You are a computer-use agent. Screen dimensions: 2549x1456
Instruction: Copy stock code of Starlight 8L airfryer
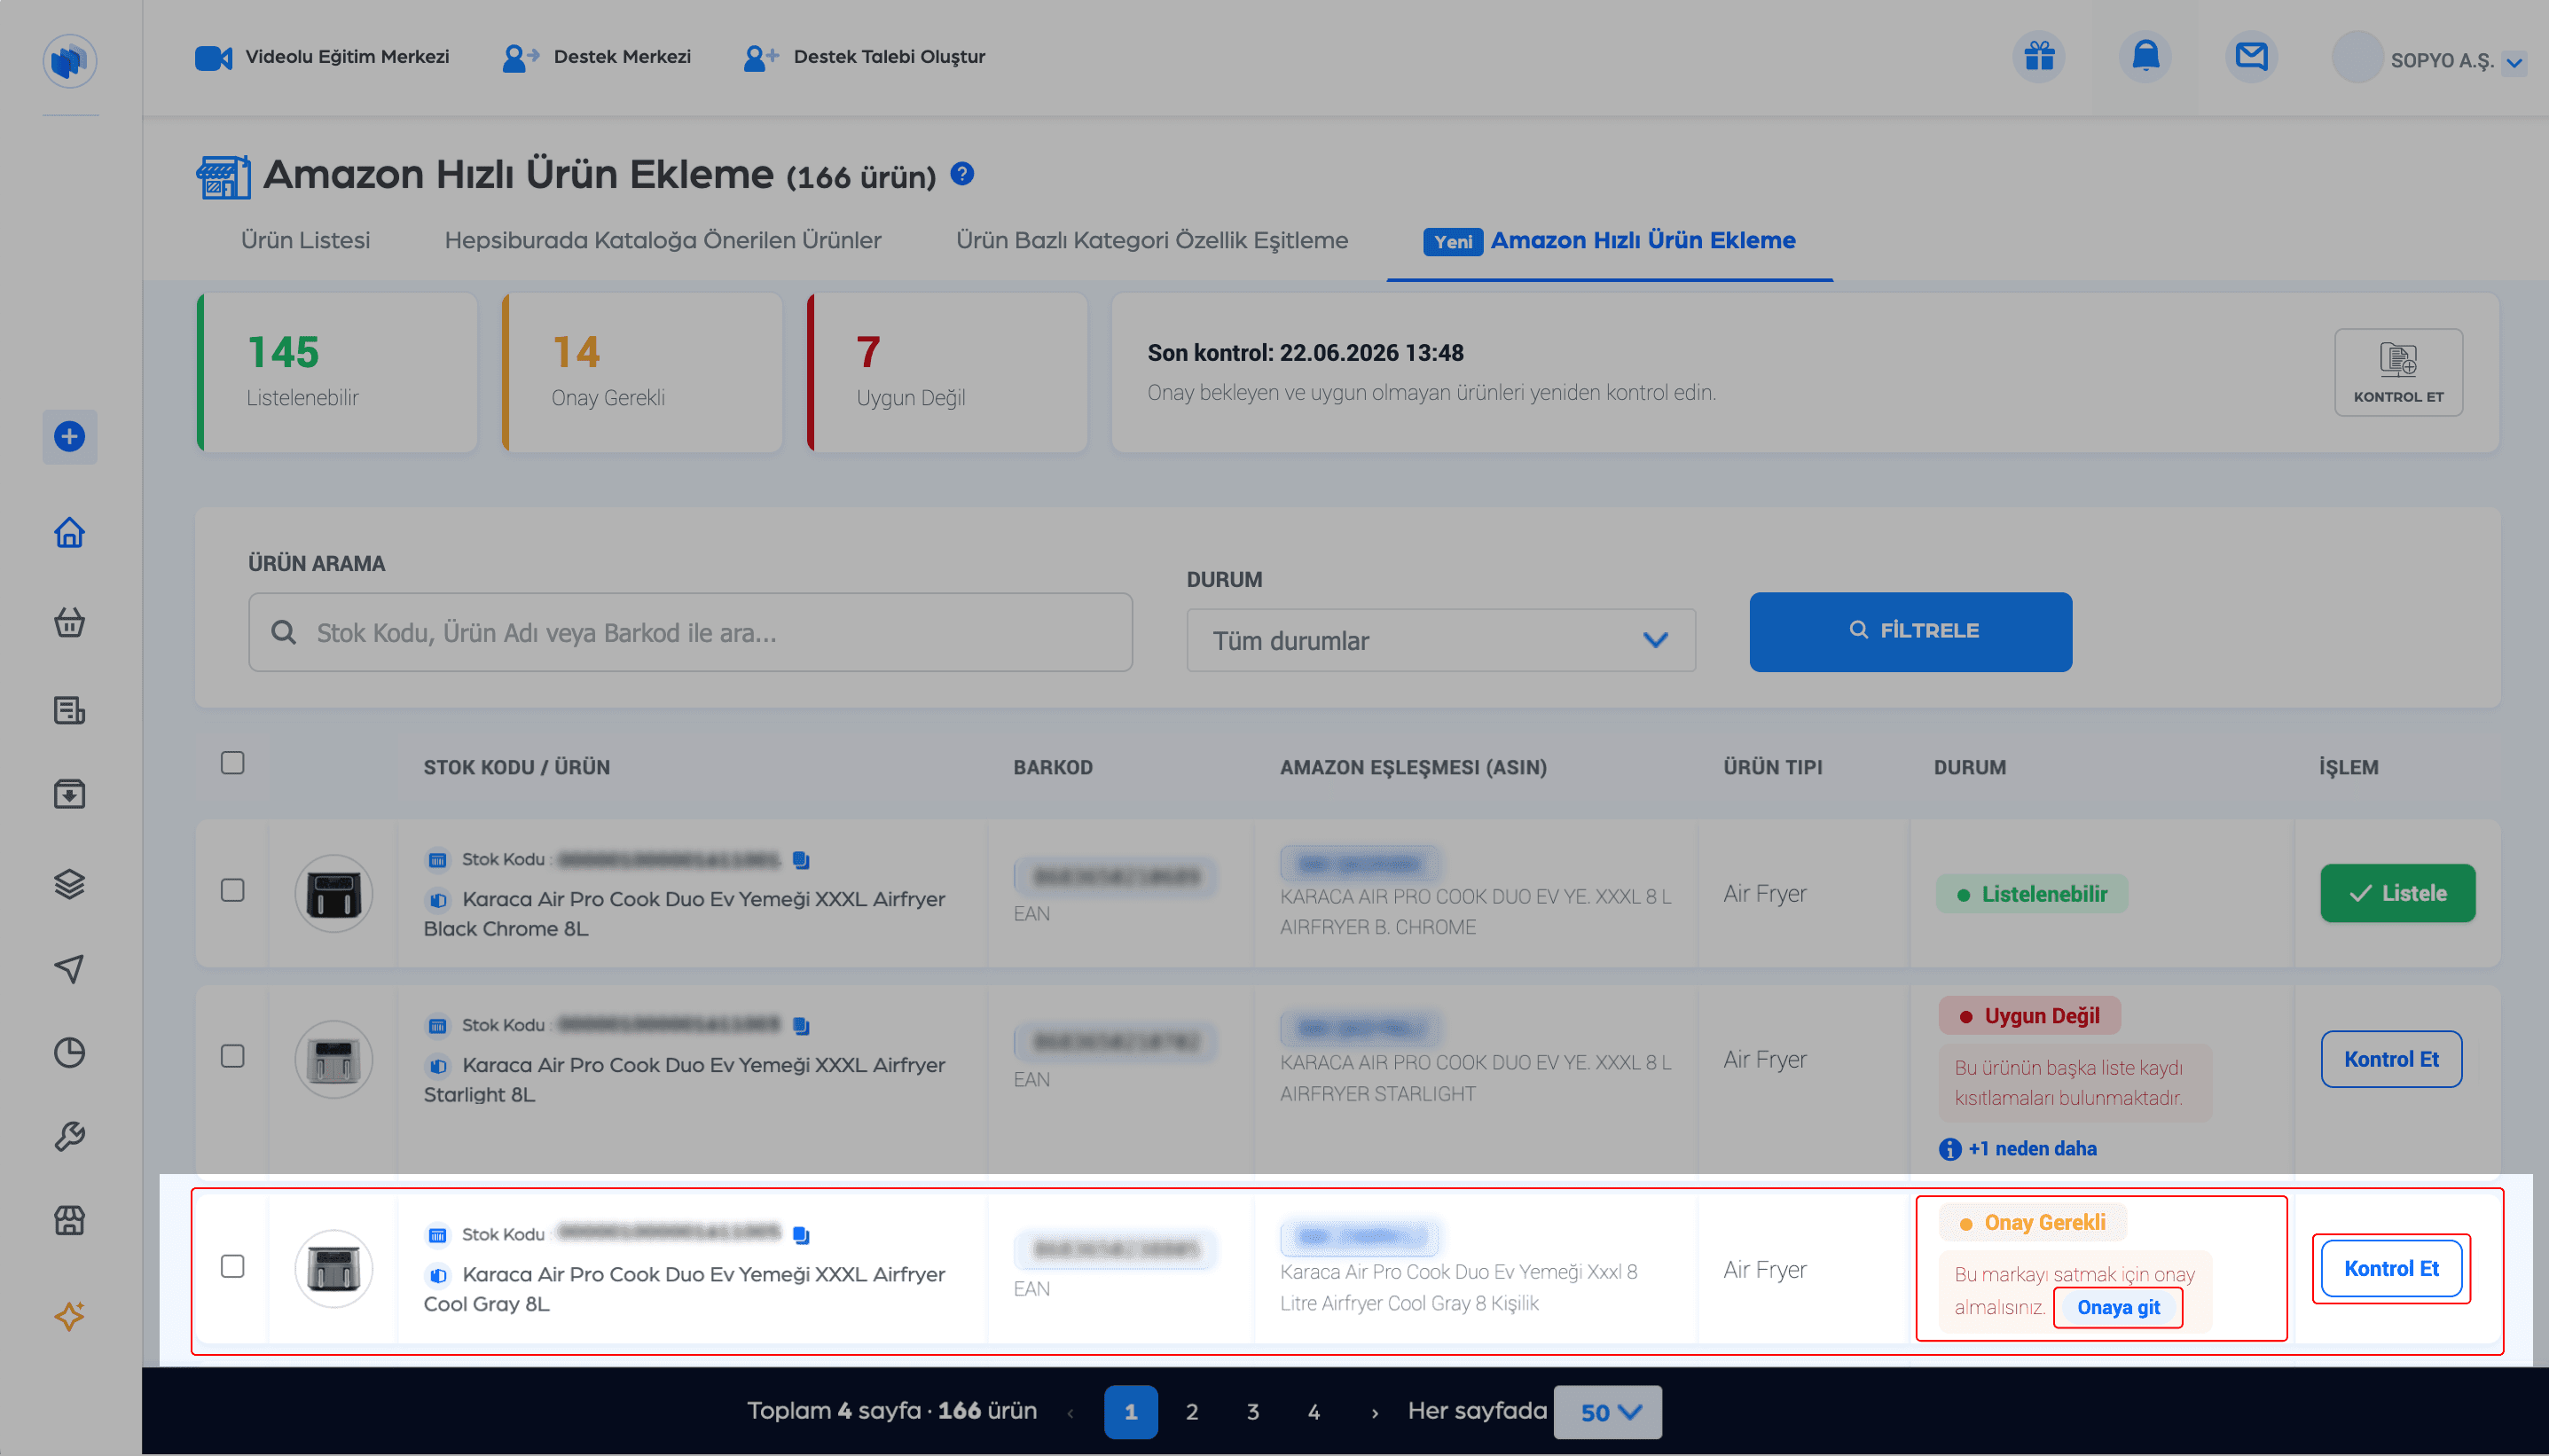tap(801, 1026)
